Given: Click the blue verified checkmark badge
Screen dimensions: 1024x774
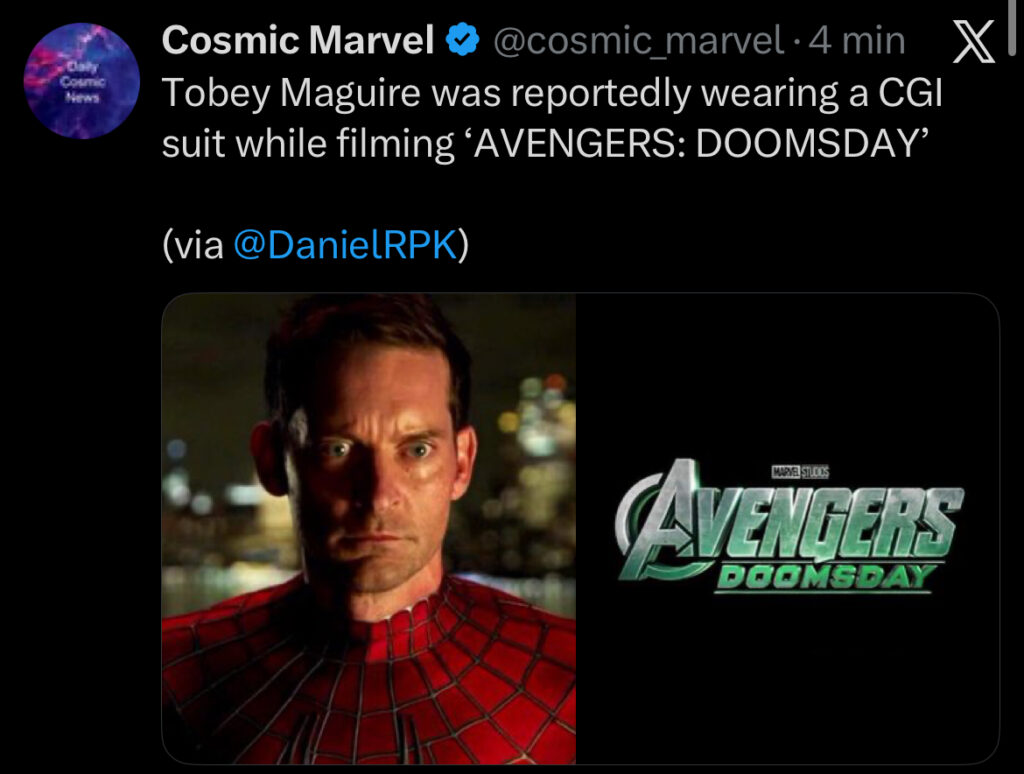Looking at the screenshot, I should (461, 41).
